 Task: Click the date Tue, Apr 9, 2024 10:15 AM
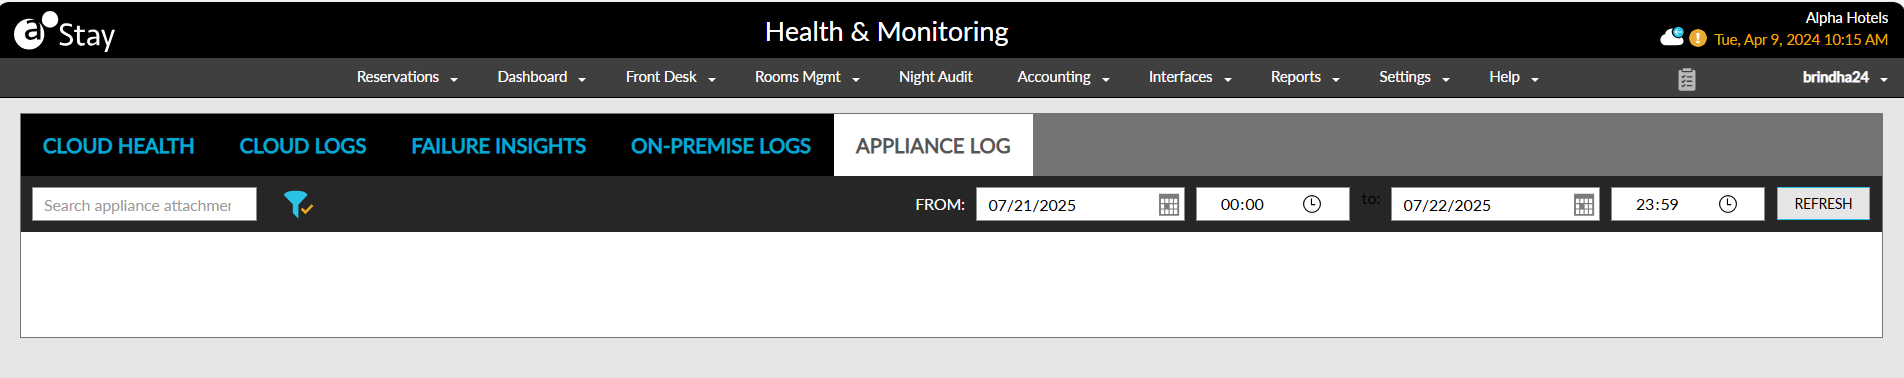click(1801, 40)
